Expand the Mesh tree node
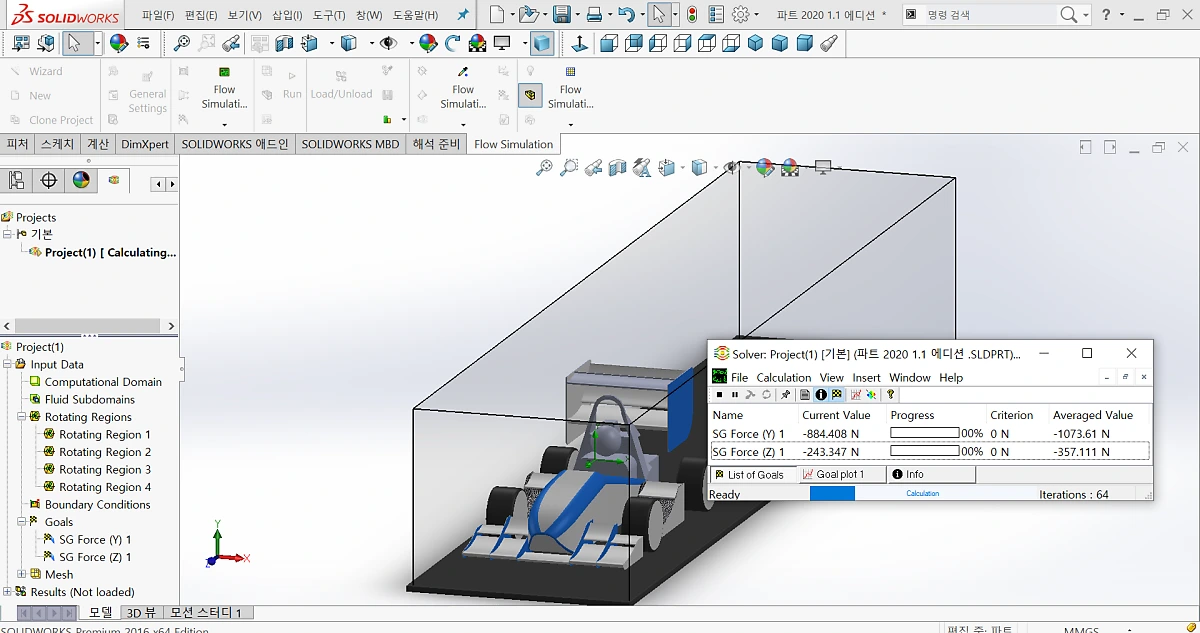 pyautogui.click(x=21, y=574)
